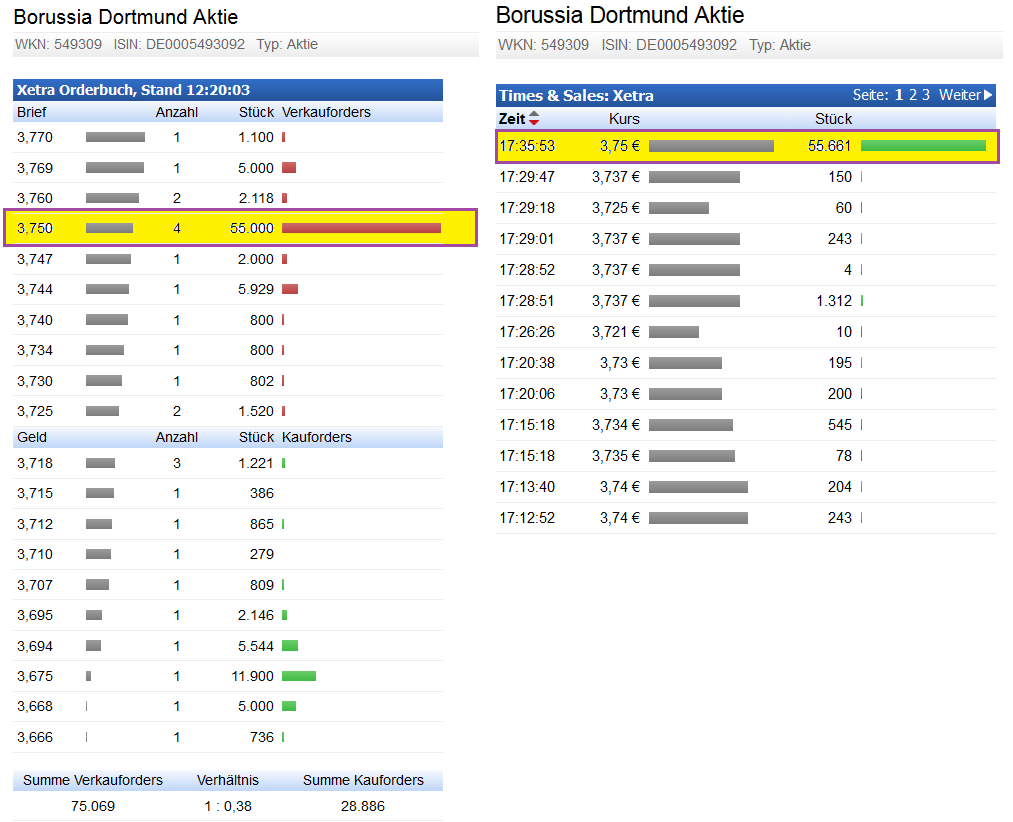Select ask price '3,734'
Viewport: 1013px width, 822px height.
(35, 350)
